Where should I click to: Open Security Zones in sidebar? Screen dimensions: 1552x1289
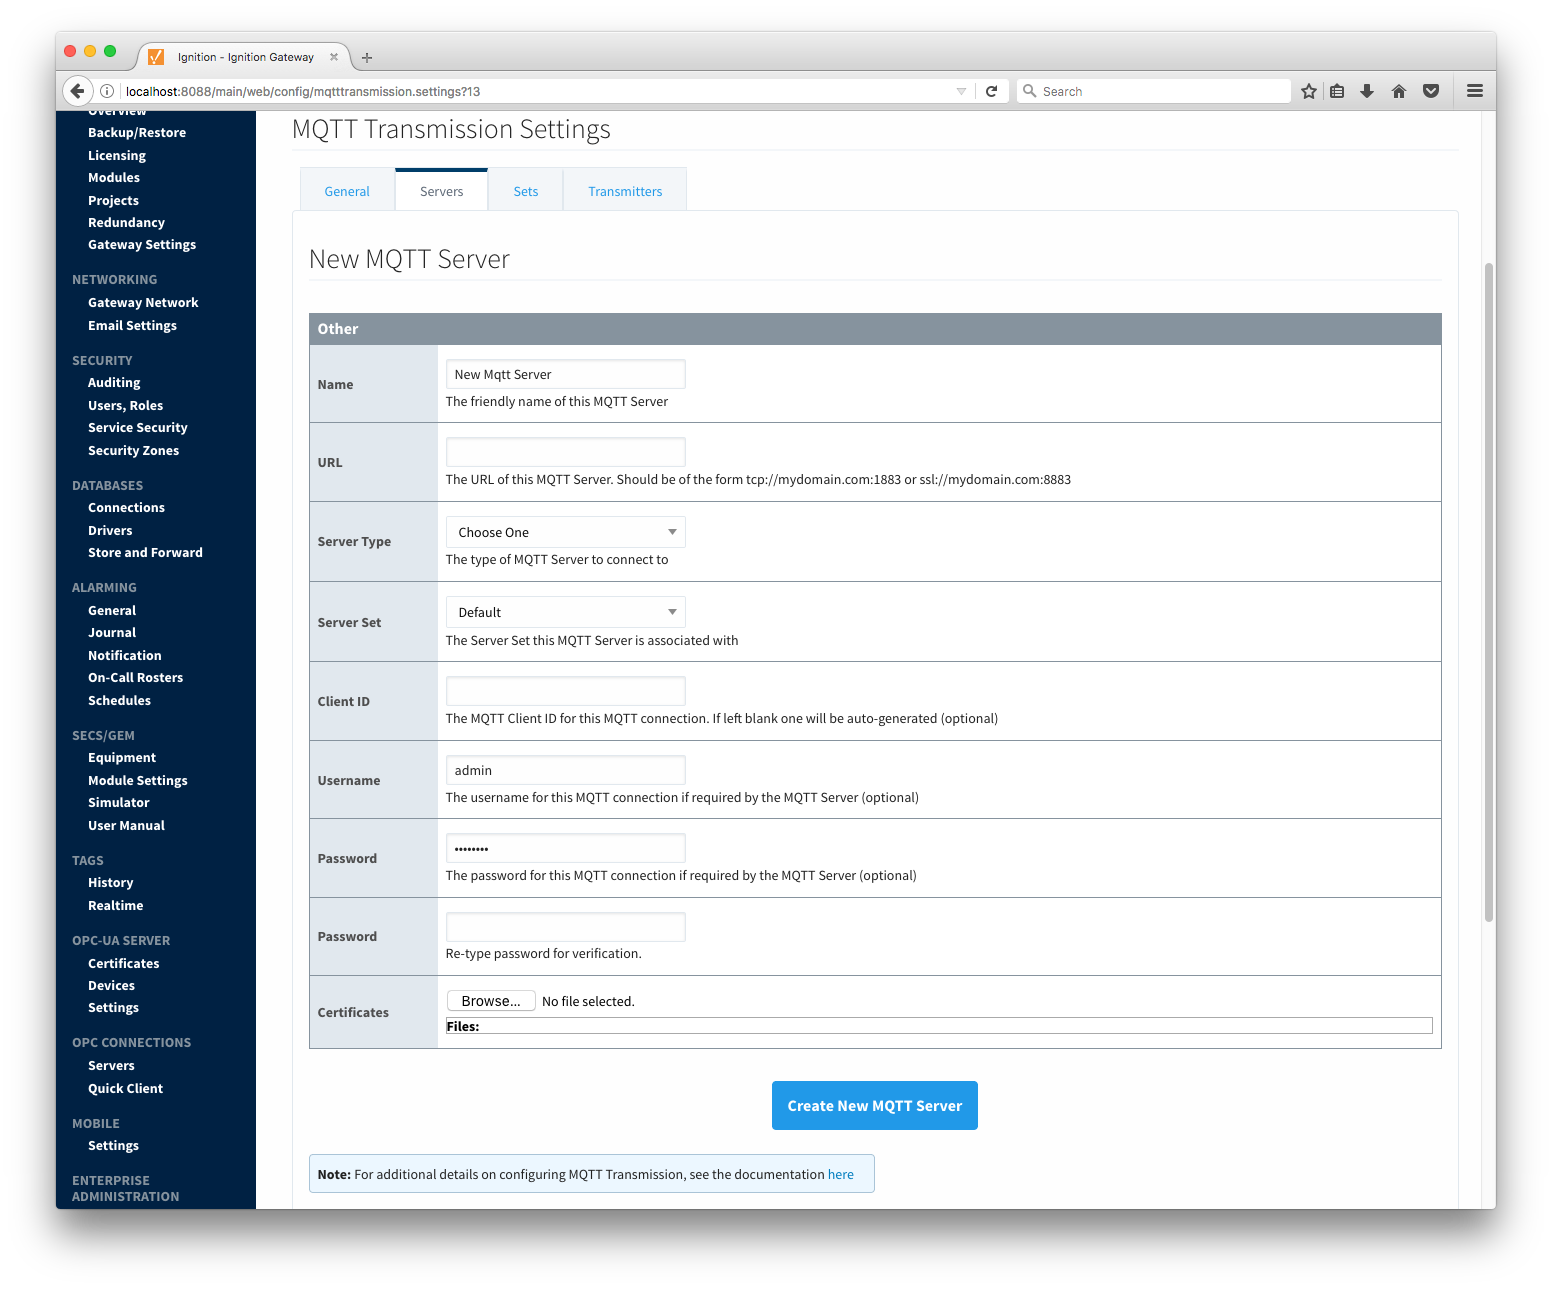click(x=133, y=450)
